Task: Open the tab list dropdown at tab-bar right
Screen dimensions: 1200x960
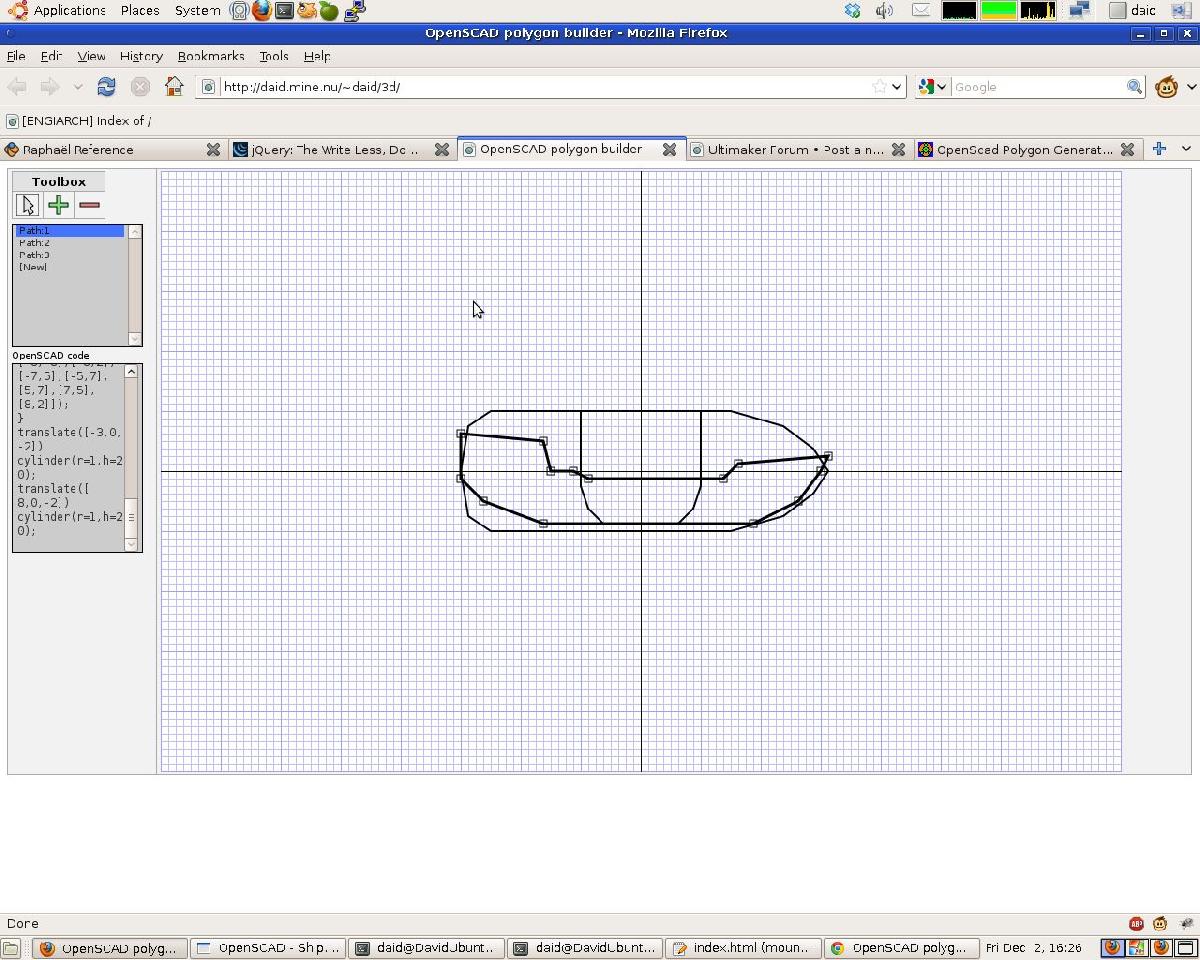Action: point(1184,149)
